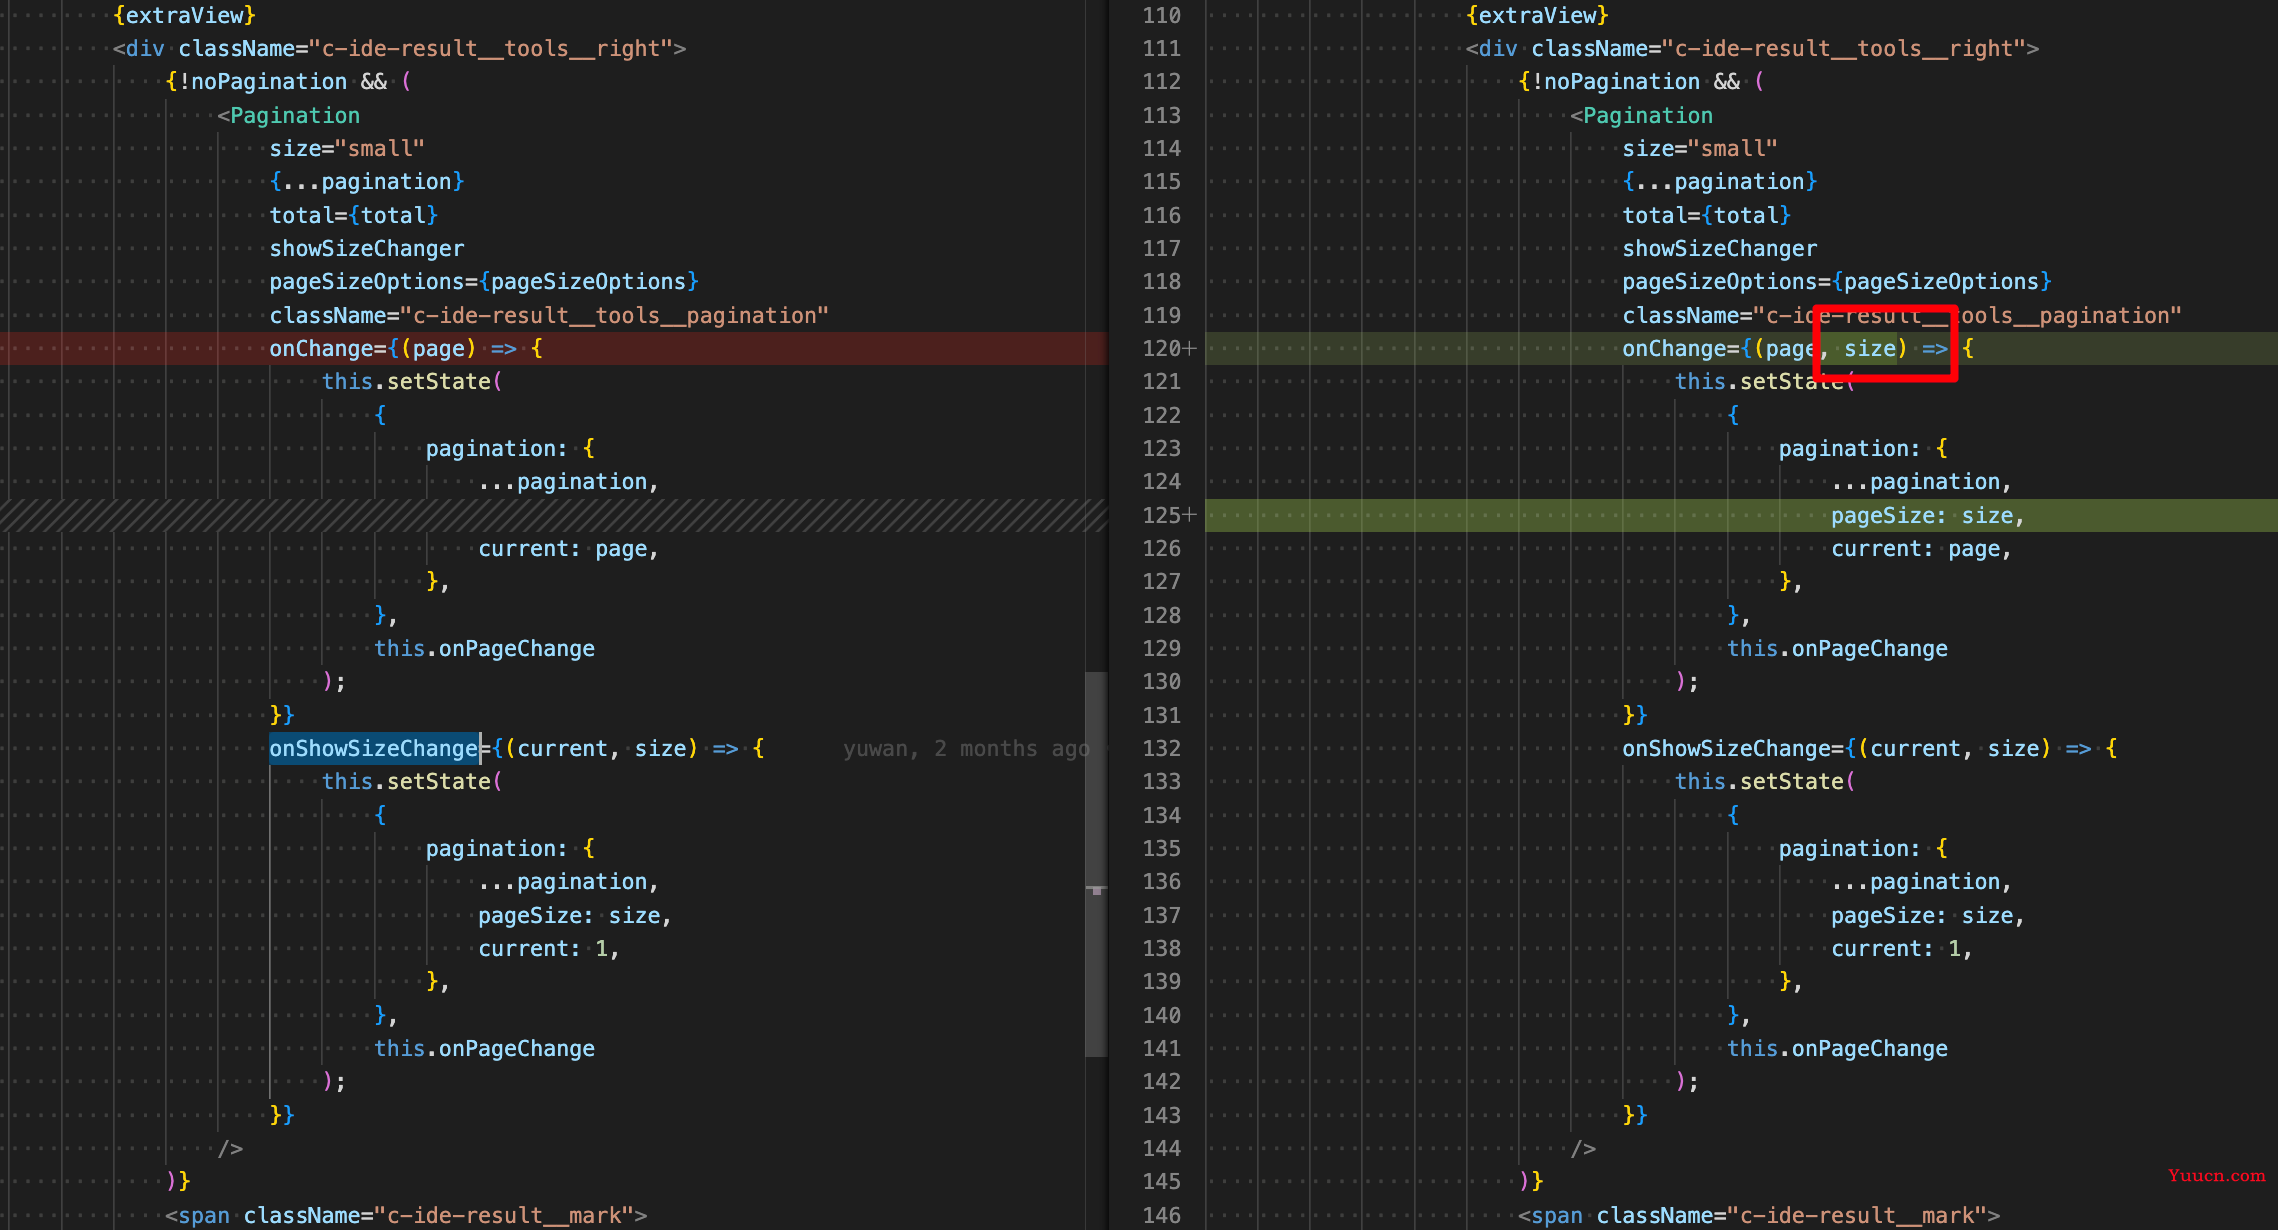This screenshot has height=1230, width=2278.
Task: Click 'current: page,' in the left pane
Action: click(568, 548)
